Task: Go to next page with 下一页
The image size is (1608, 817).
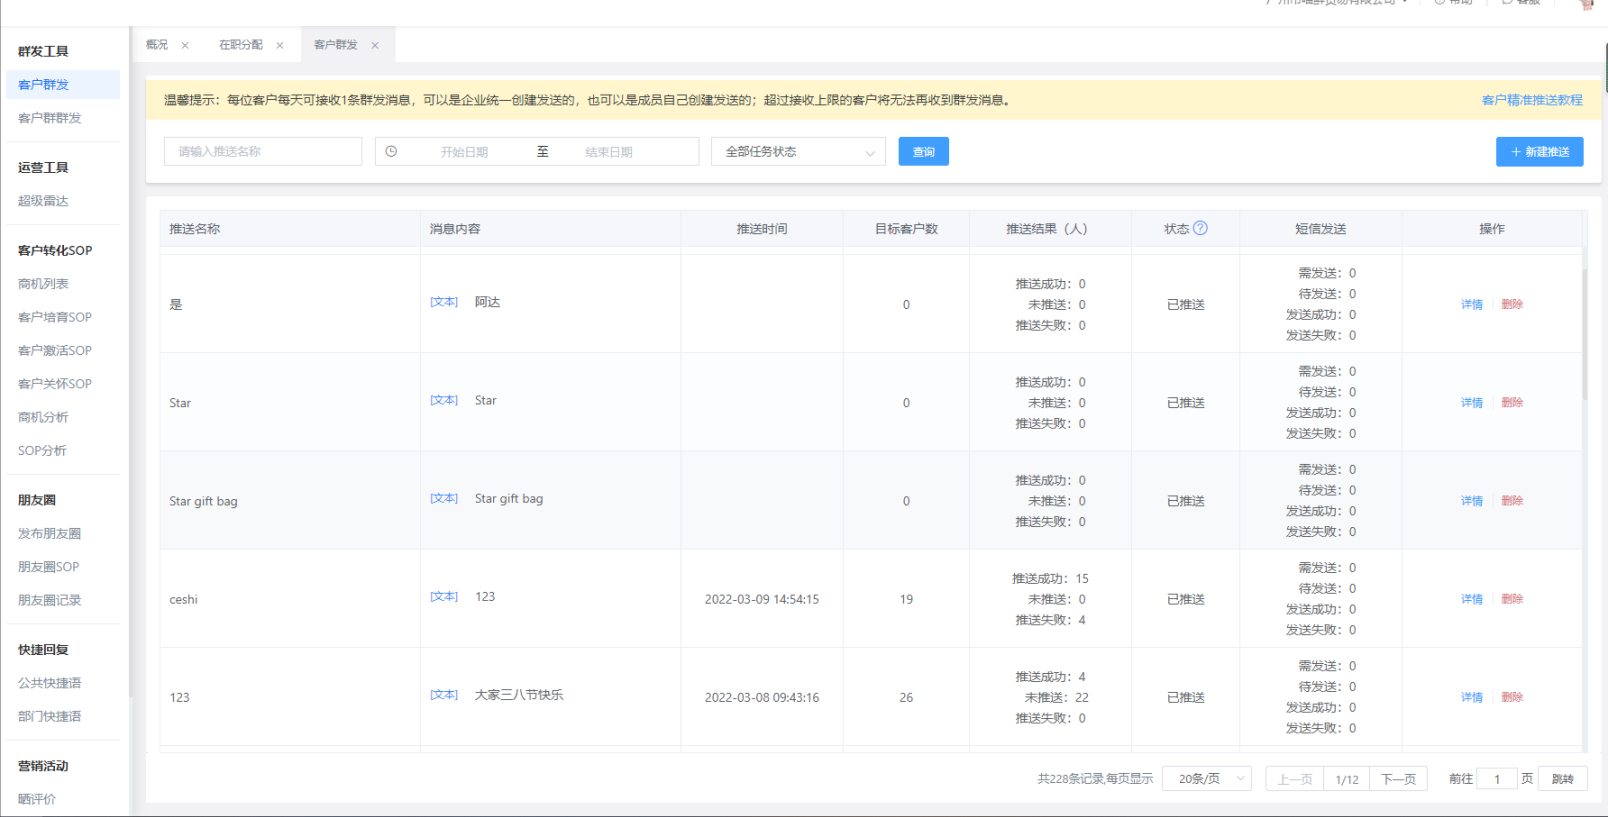Action: 1398,779
